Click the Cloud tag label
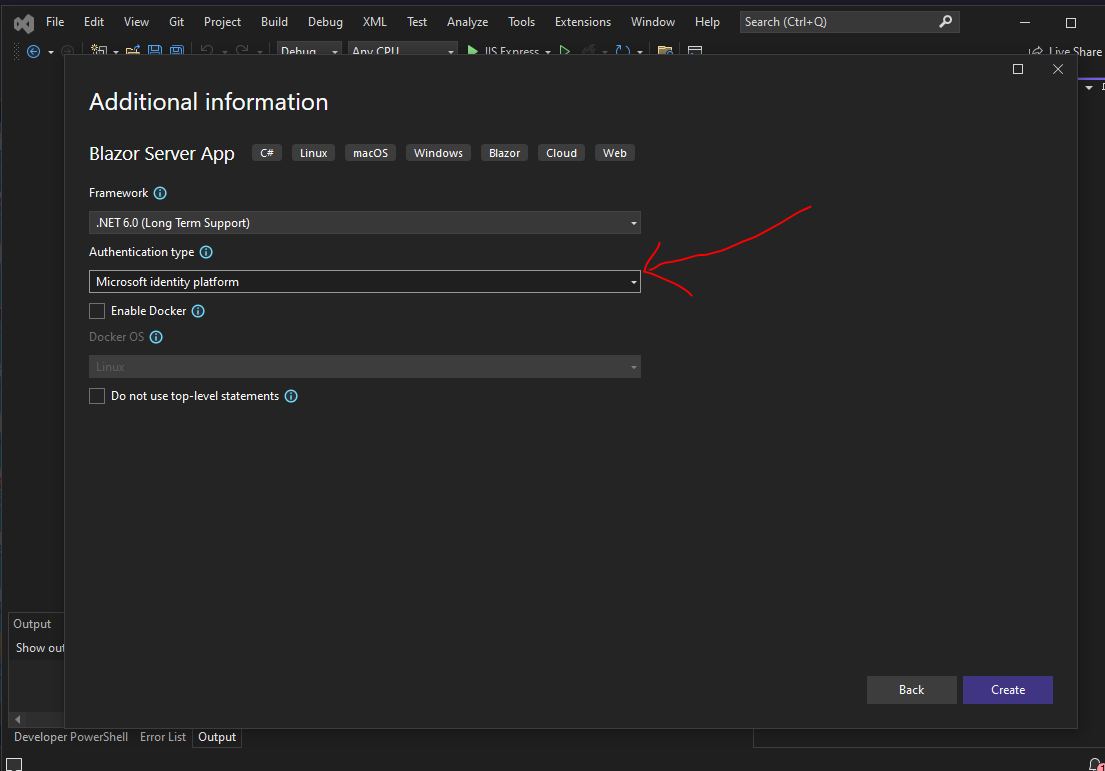Viewport: 1105px width, 771px height. pos(562,153)
